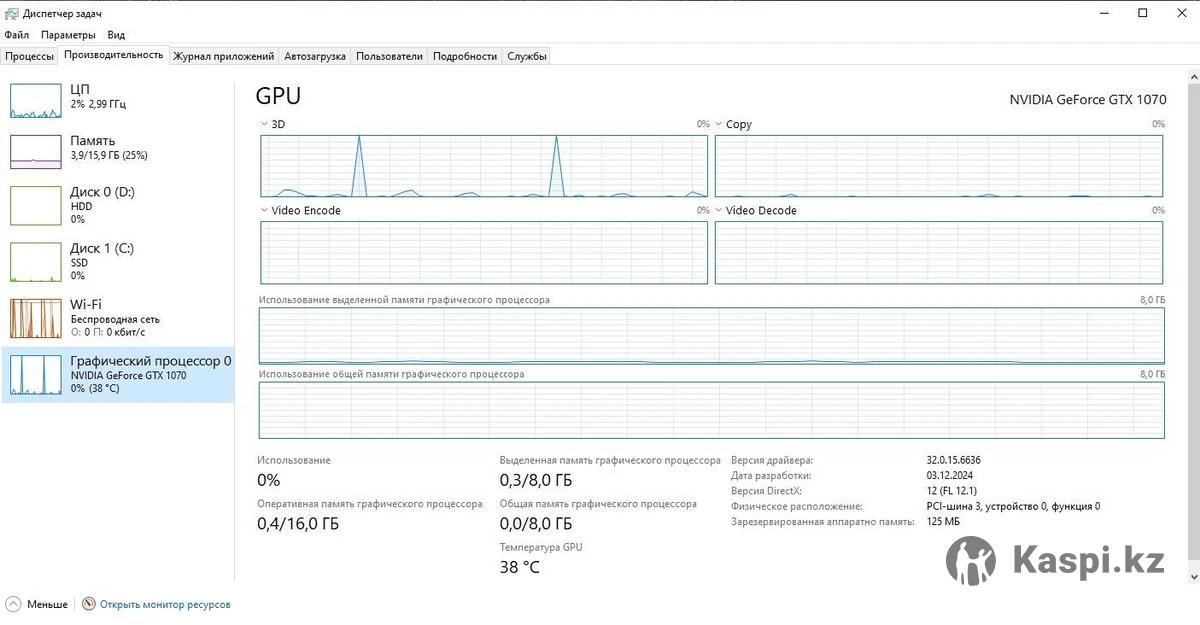Click the Меньше collapse arrow icon

pyautogui.click(x=13, y=604)
